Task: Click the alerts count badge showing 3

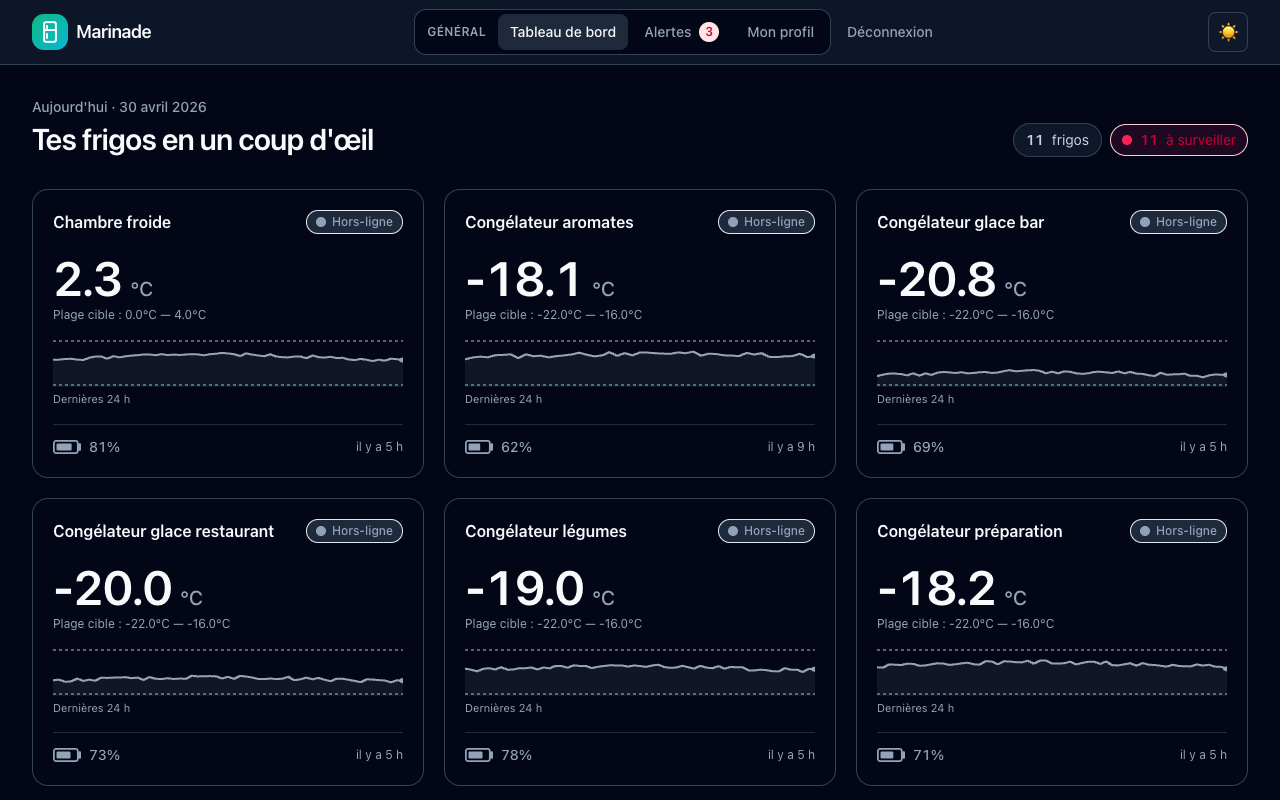Action: tap(709, 32)
